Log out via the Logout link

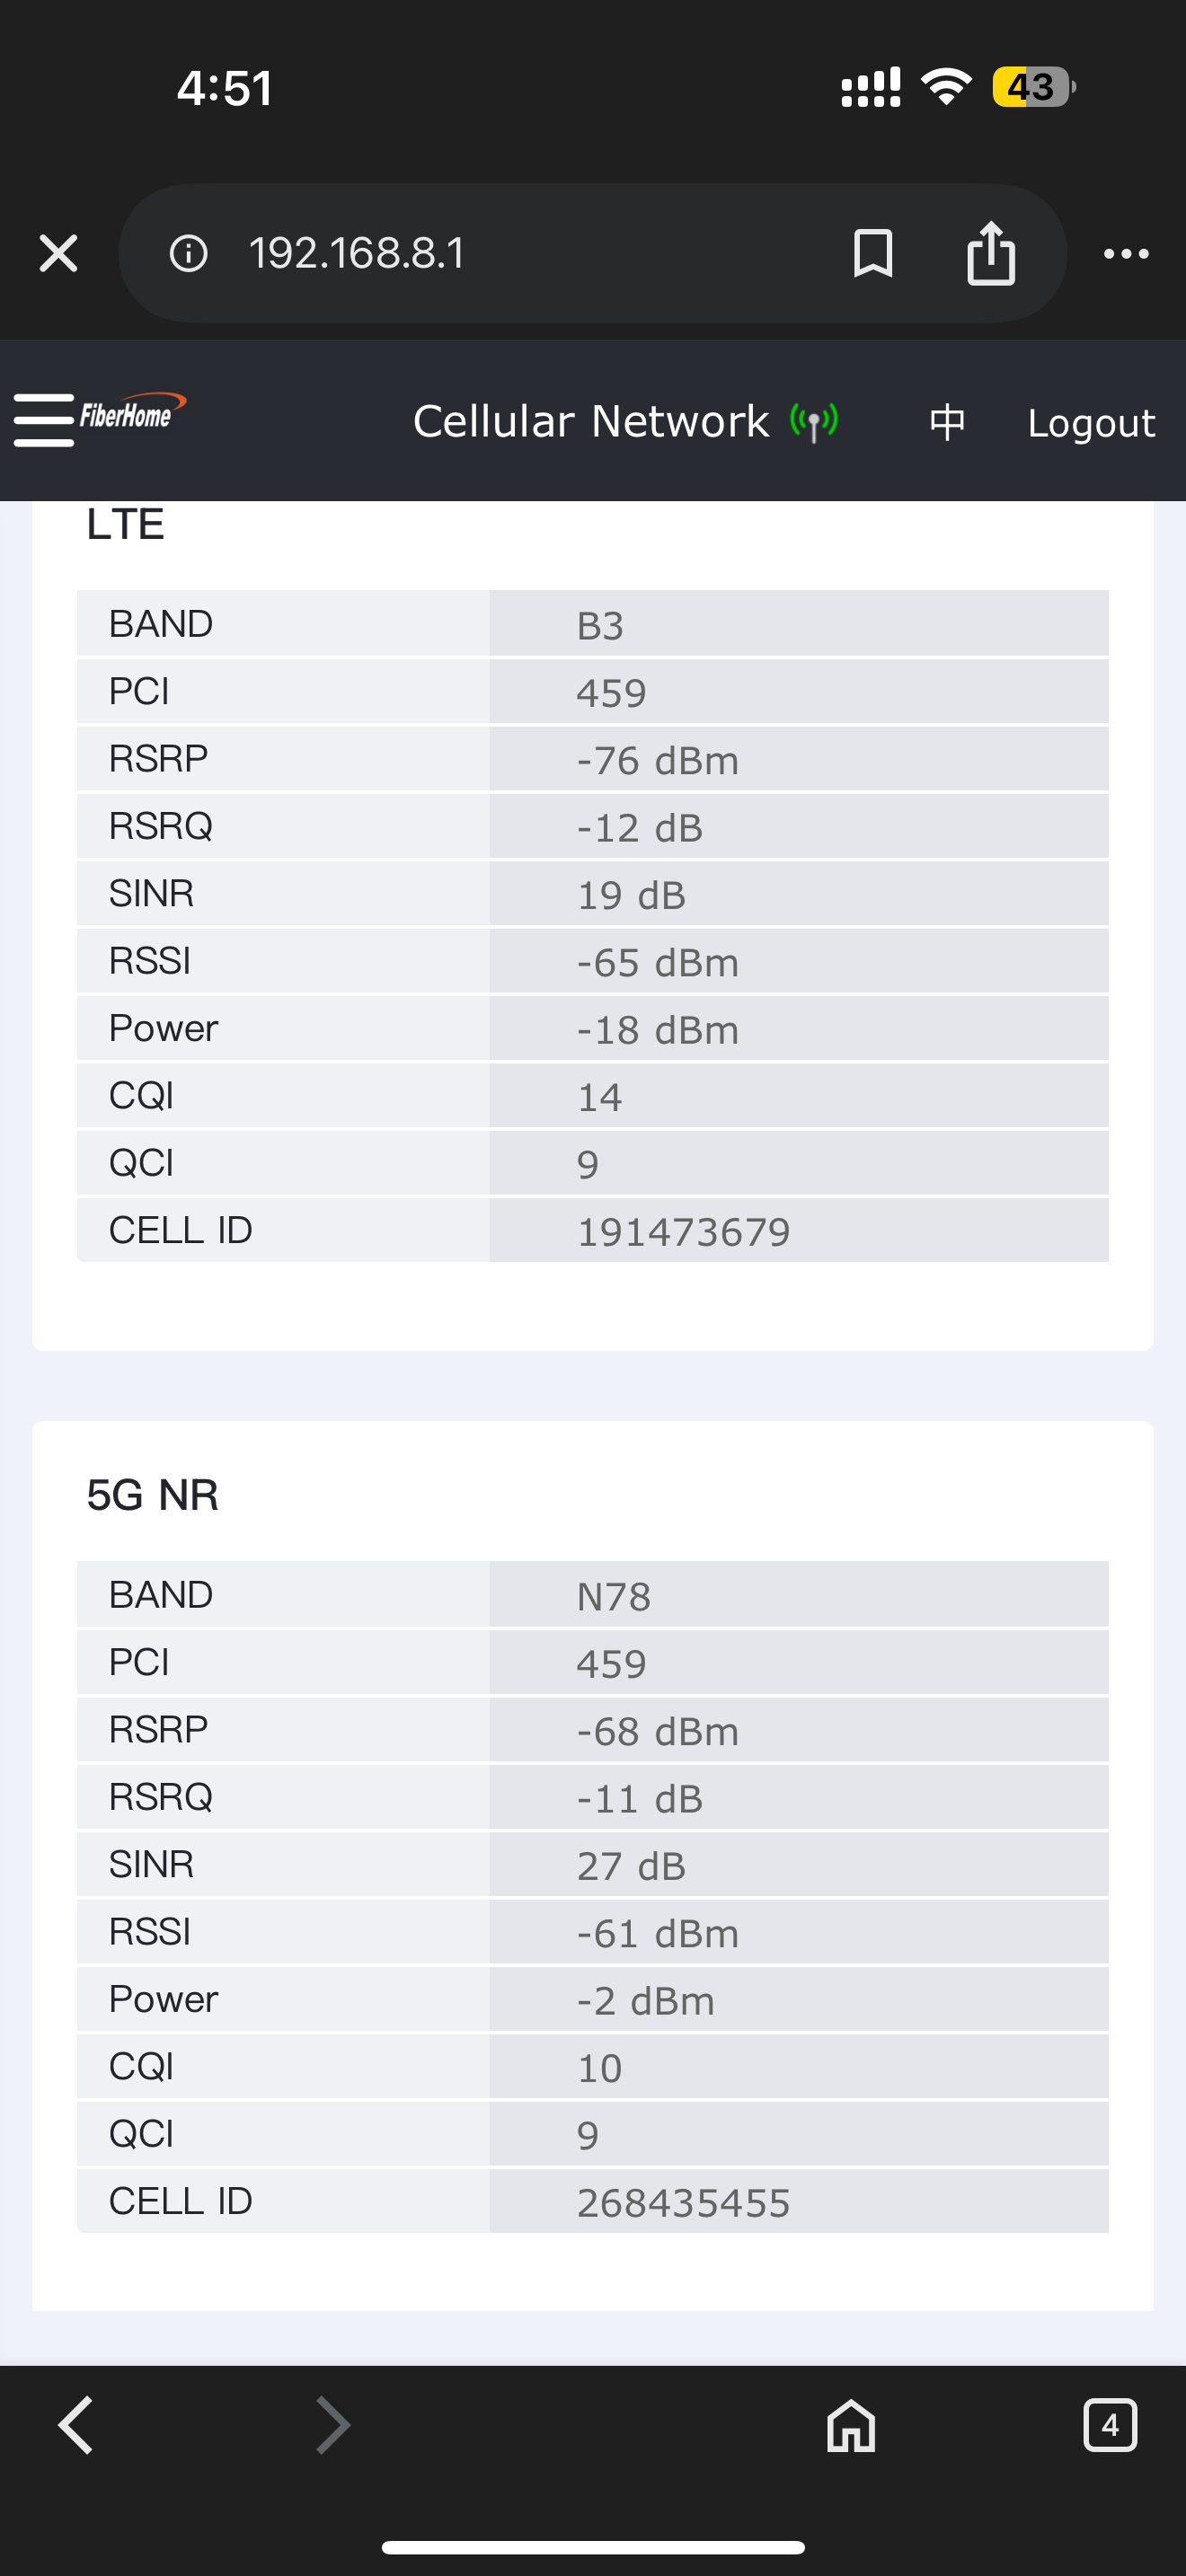coord(1091,423)
